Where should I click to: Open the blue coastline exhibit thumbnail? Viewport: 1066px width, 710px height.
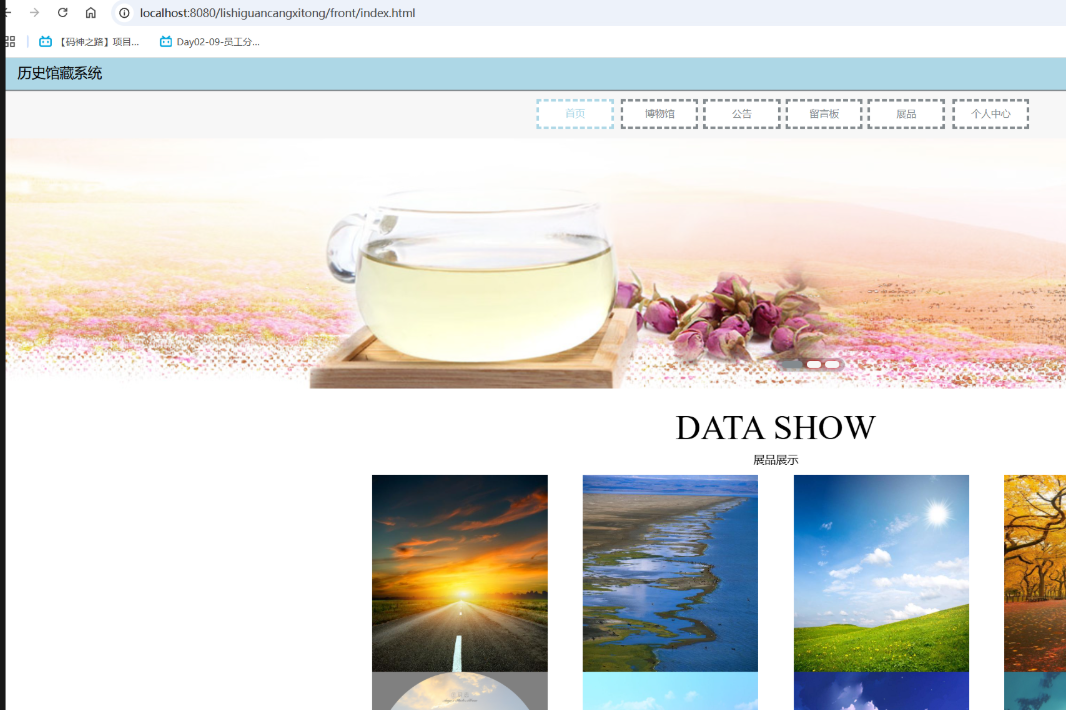[670, 573]
